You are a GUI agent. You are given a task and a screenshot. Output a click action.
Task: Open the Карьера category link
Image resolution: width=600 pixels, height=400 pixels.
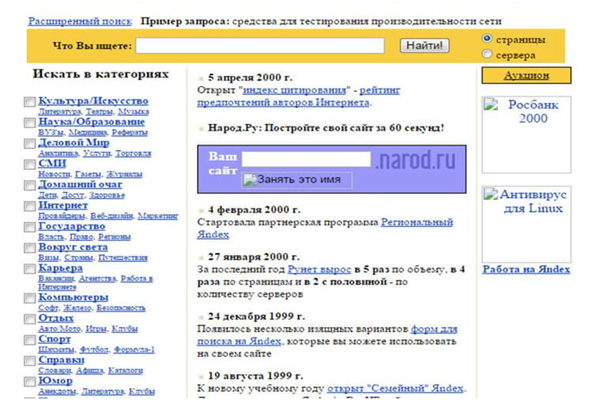(x=60, y=268)
